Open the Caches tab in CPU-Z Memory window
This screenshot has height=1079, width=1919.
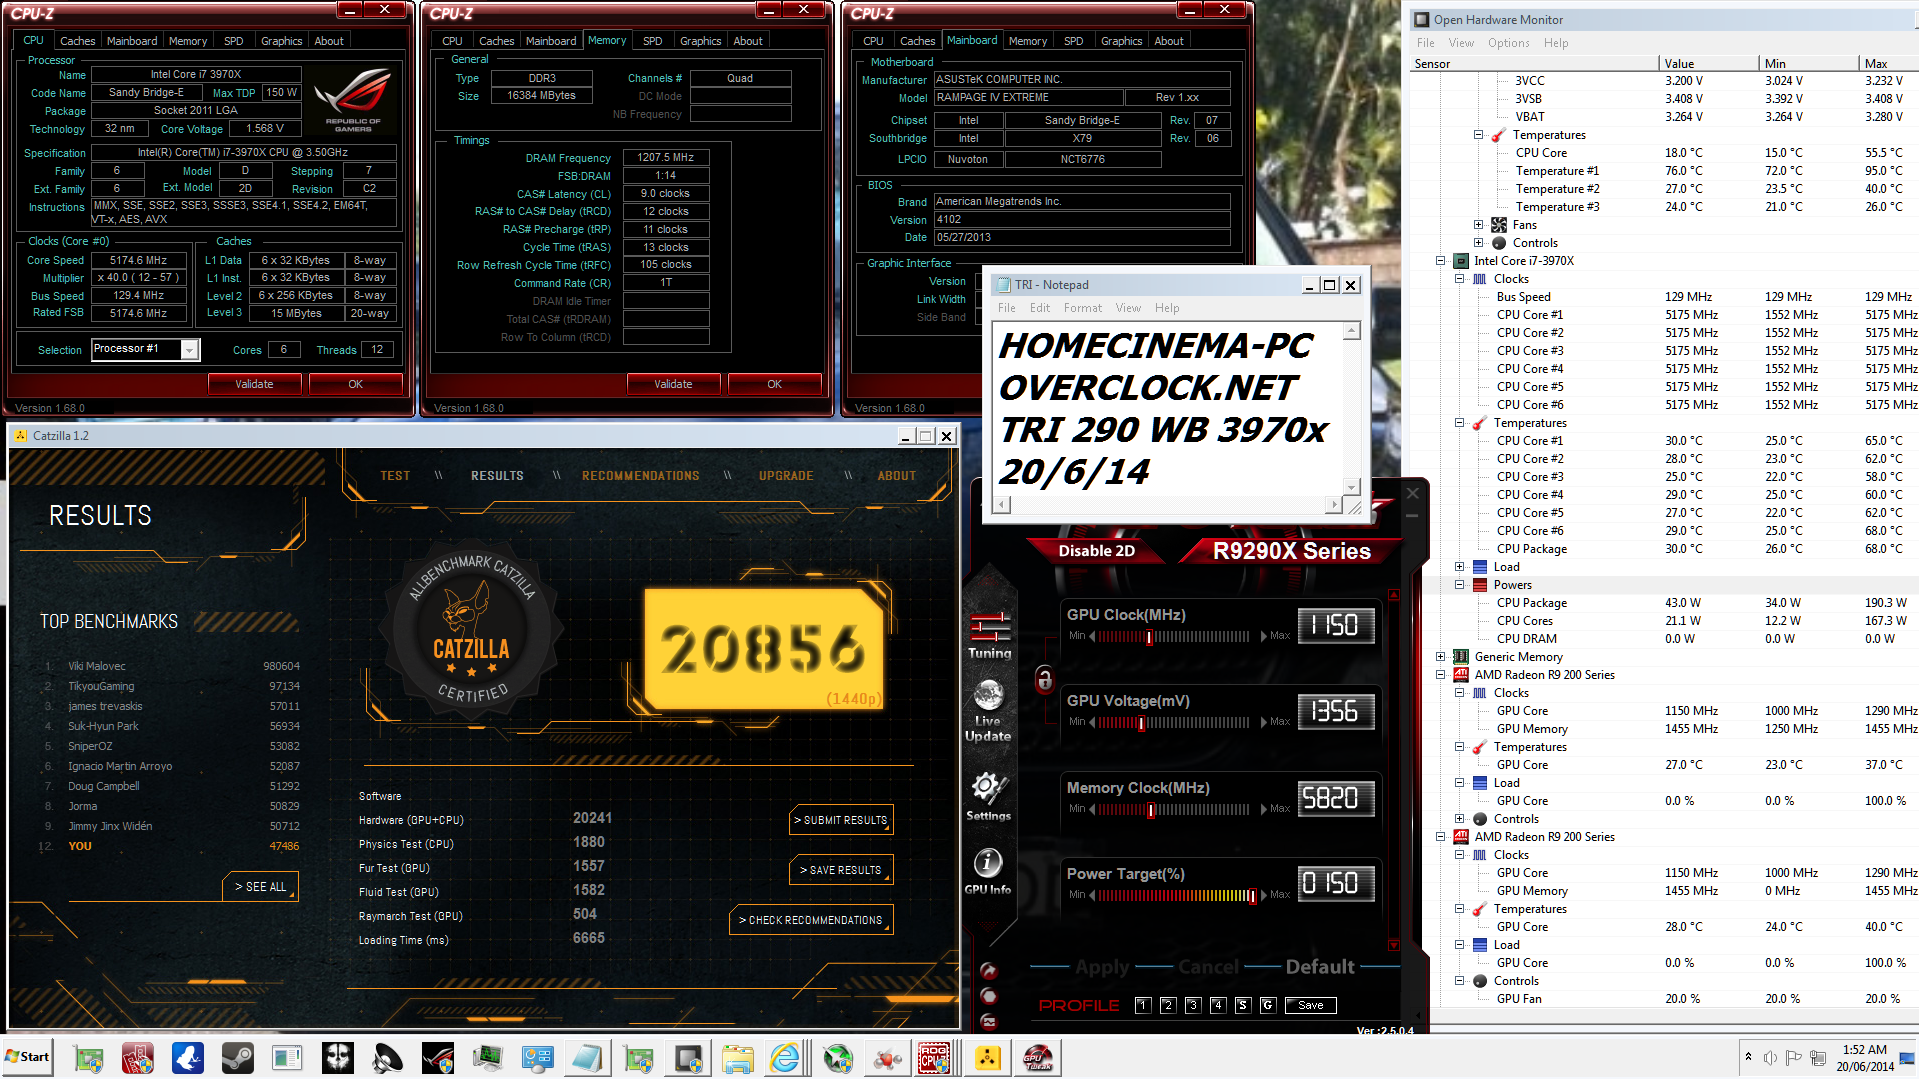pos(496,41)
